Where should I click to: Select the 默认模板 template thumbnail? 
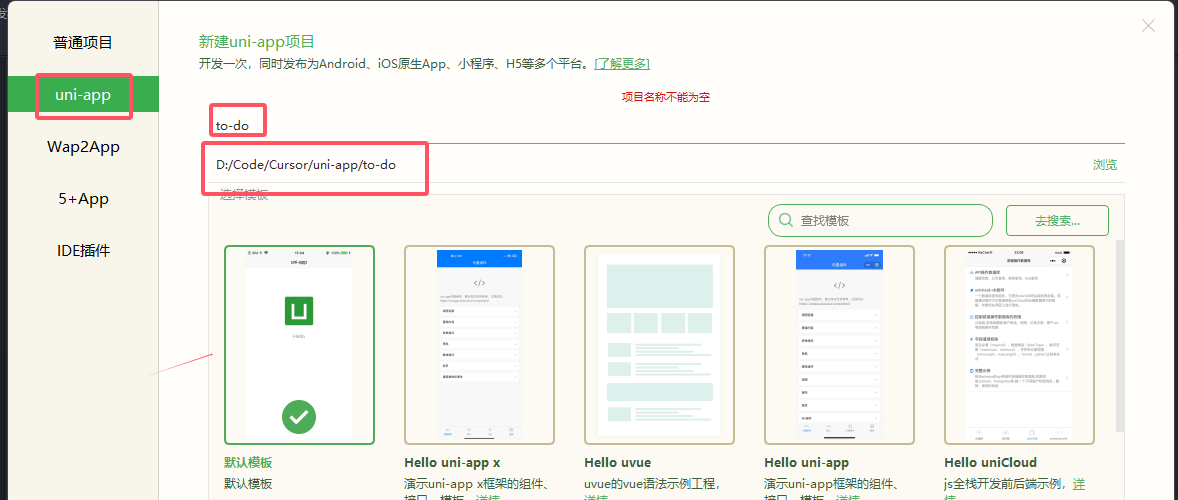pos(299,345)
